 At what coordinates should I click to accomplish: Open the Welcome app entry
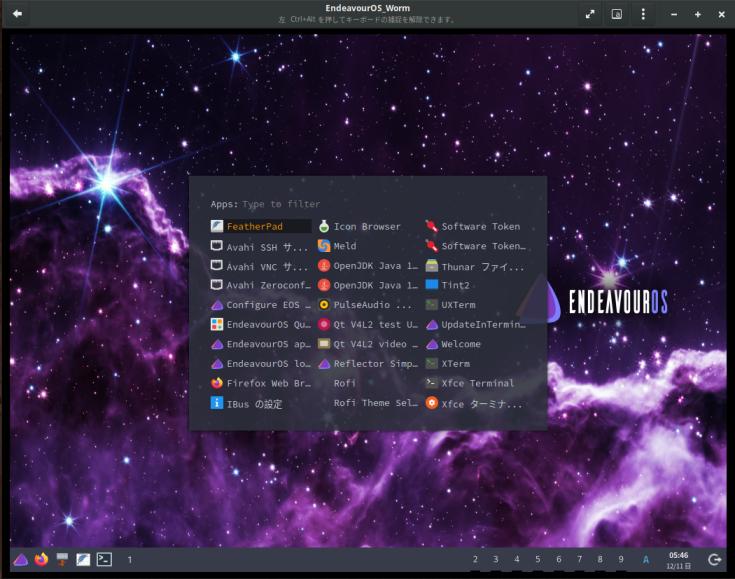[476, 344]
